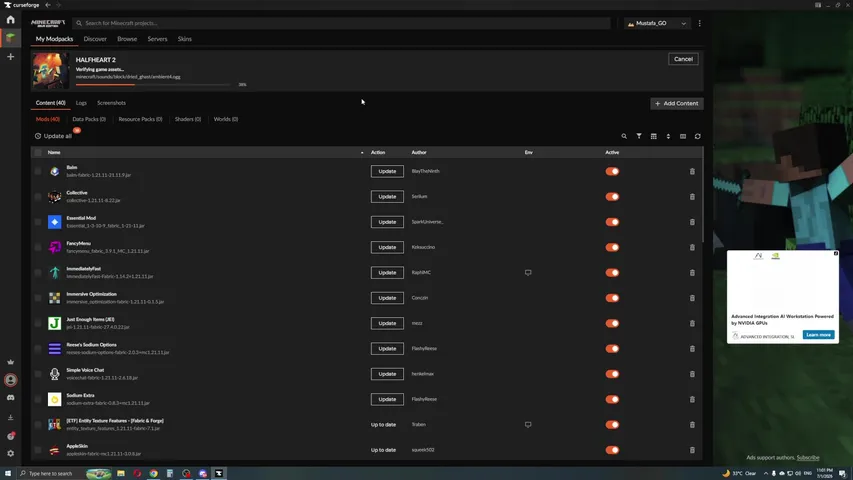Click the Add Content button

pyautogui.click(x=677, y=103)
